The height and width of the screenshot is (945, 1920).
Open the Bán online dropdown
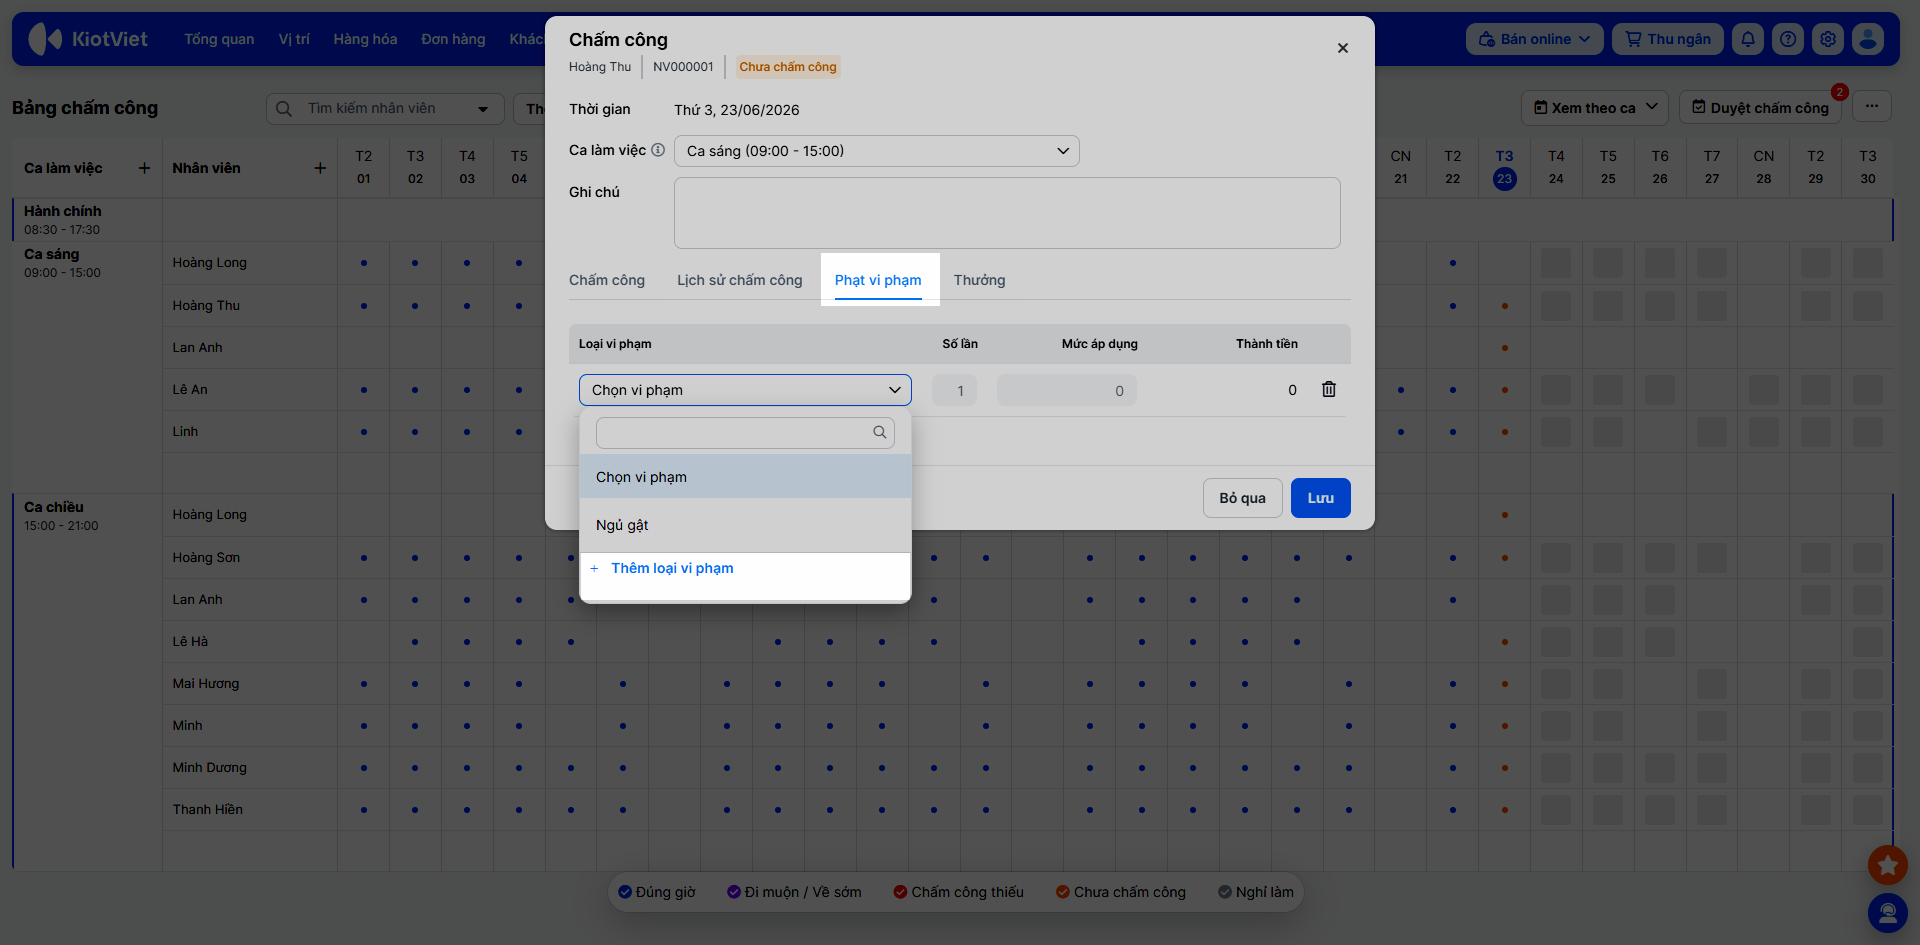pyautogui.click(x=1535, y=39)
